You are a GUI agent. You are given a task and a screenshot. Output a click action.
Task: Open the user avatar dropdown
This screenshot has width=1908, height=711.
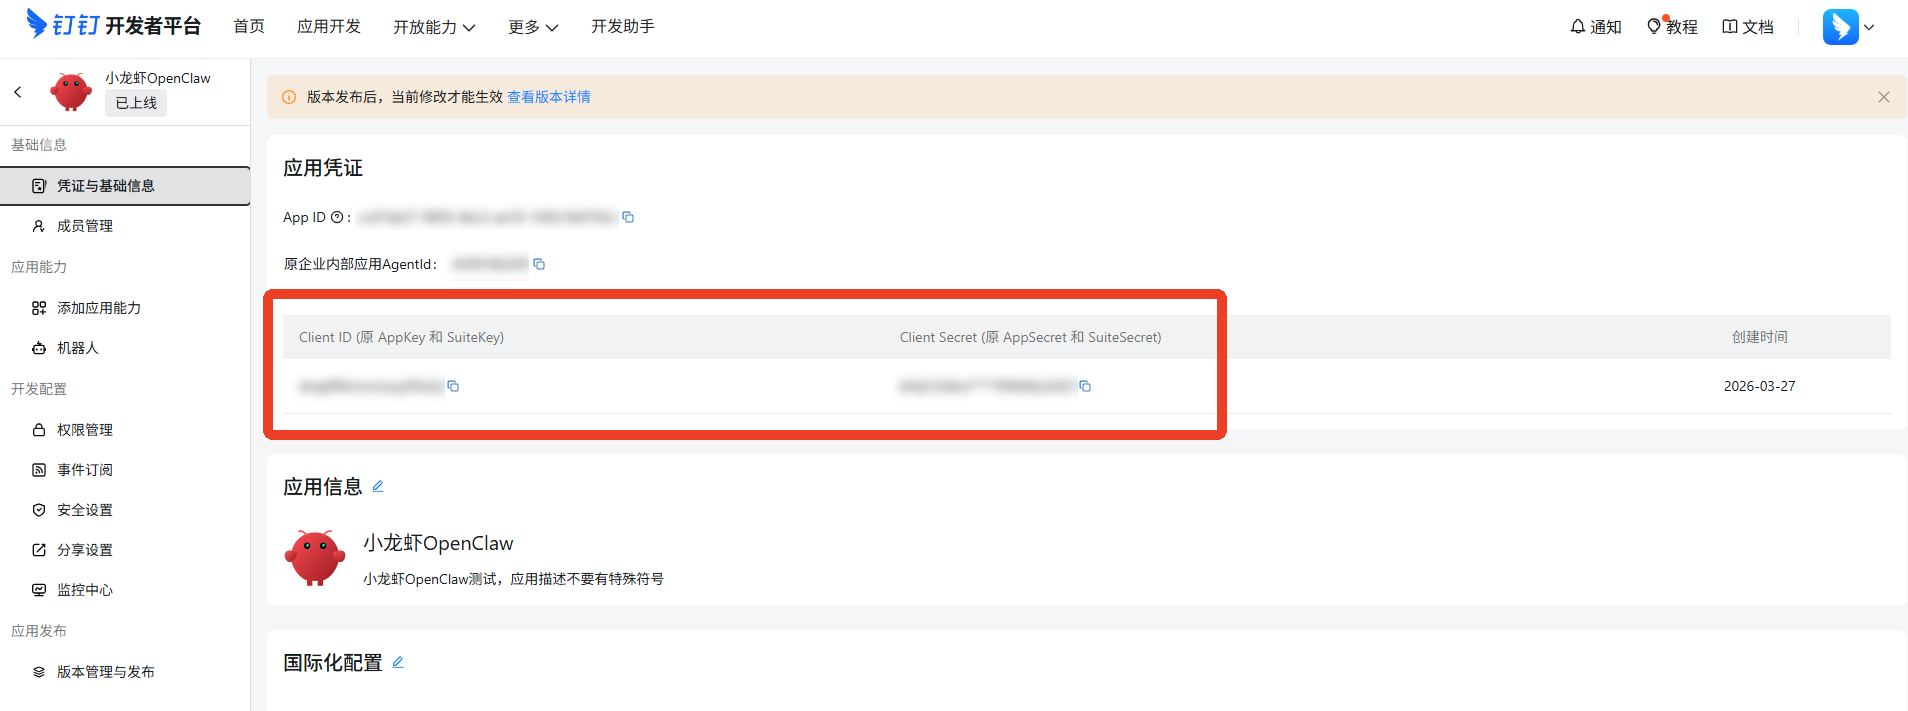(x=1848, y=27)
